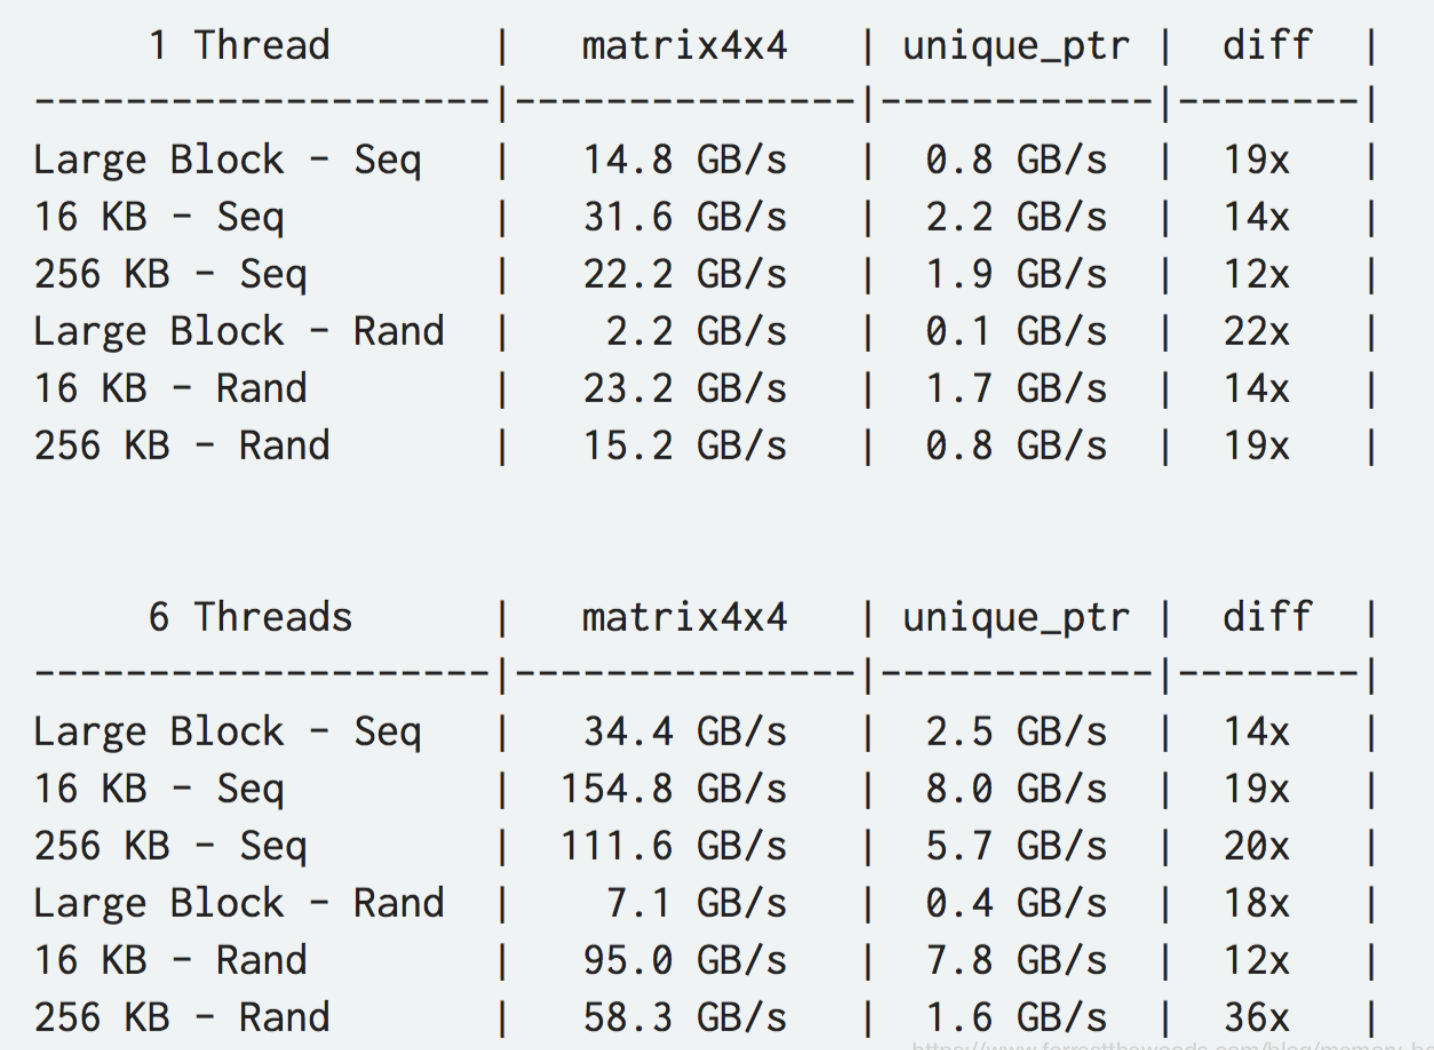Click the '6 Threads' table header
The height and width of the screenshot is (1050, 1434).
tap(250, 617)
